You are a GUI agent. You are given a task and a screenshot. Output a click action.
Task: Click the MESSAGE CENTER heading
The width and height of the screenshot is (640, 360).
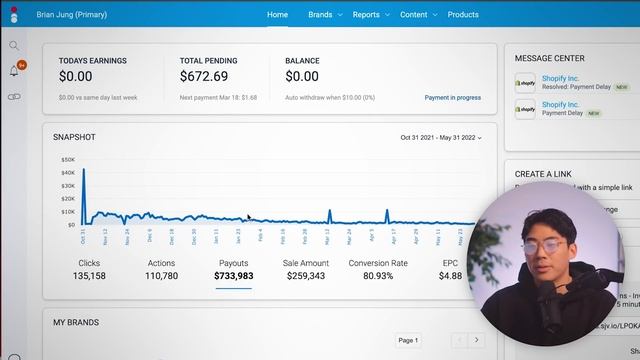coord(549,58)
